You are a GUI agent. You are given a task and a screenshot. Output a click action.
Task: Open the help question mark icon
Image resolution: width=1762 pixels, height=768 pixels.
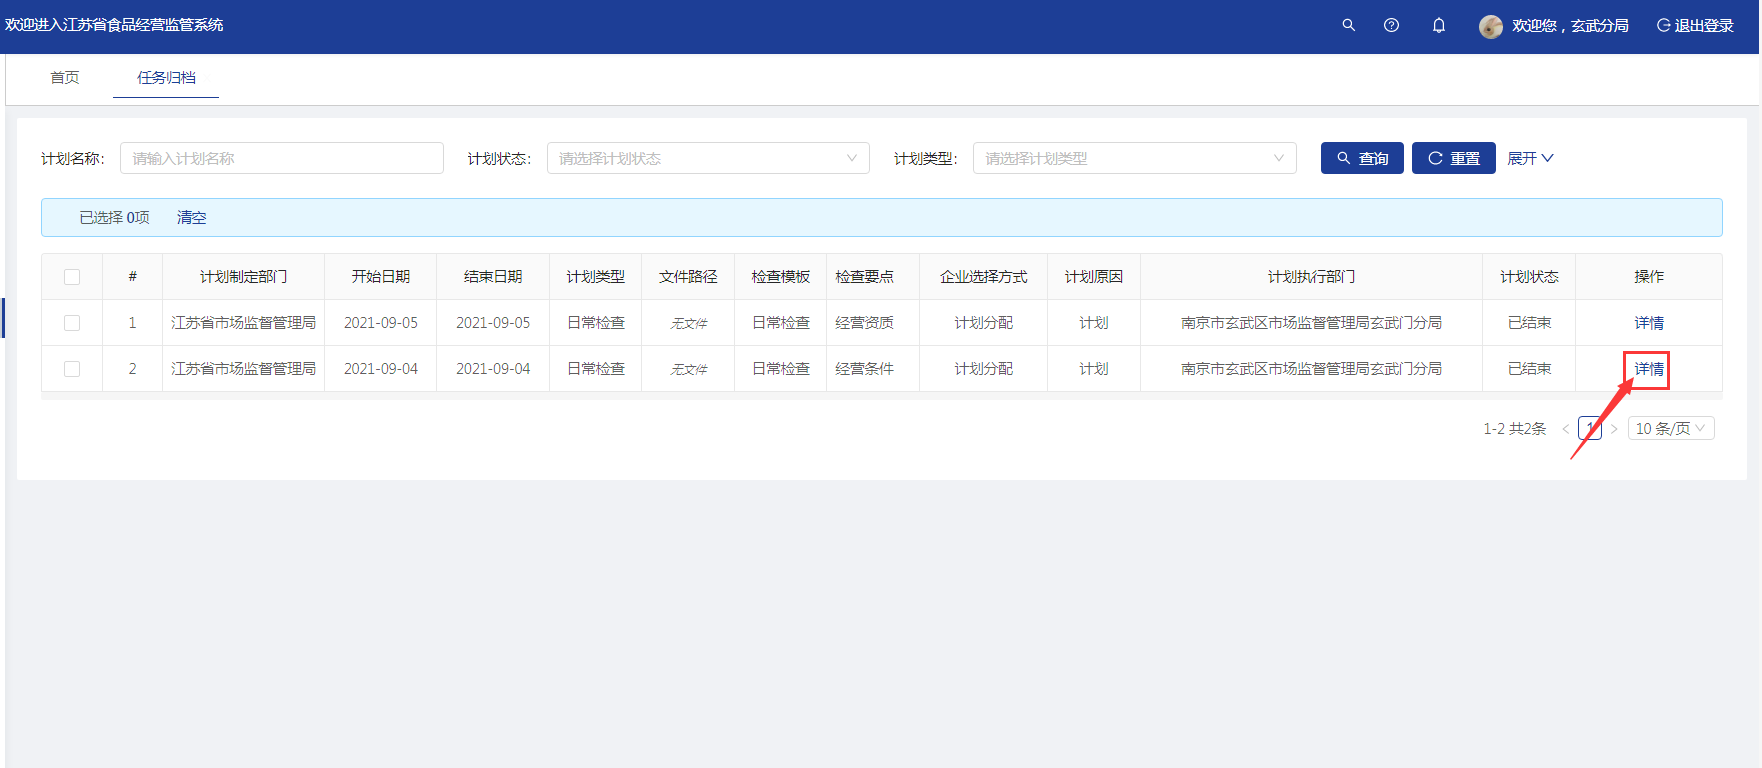pyautogui.click(x=1391, y=25)
